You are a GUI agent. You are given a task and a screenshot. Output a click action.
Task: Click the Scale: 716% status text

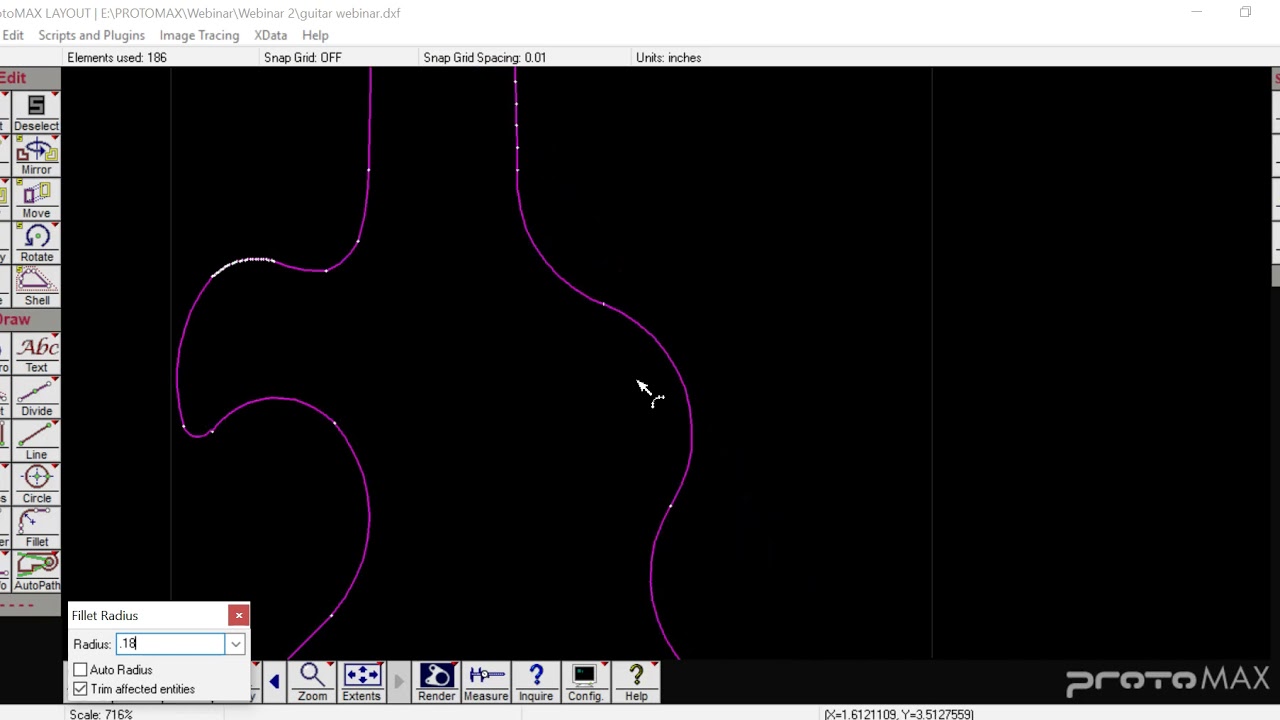(x=101, y=714)
